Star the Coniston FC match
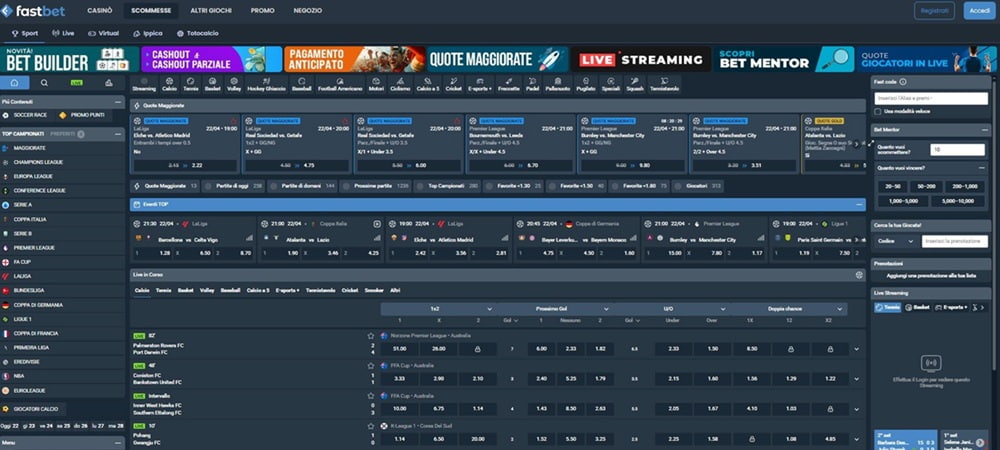Screen dimensions: 1000x450 coord(371,366)
